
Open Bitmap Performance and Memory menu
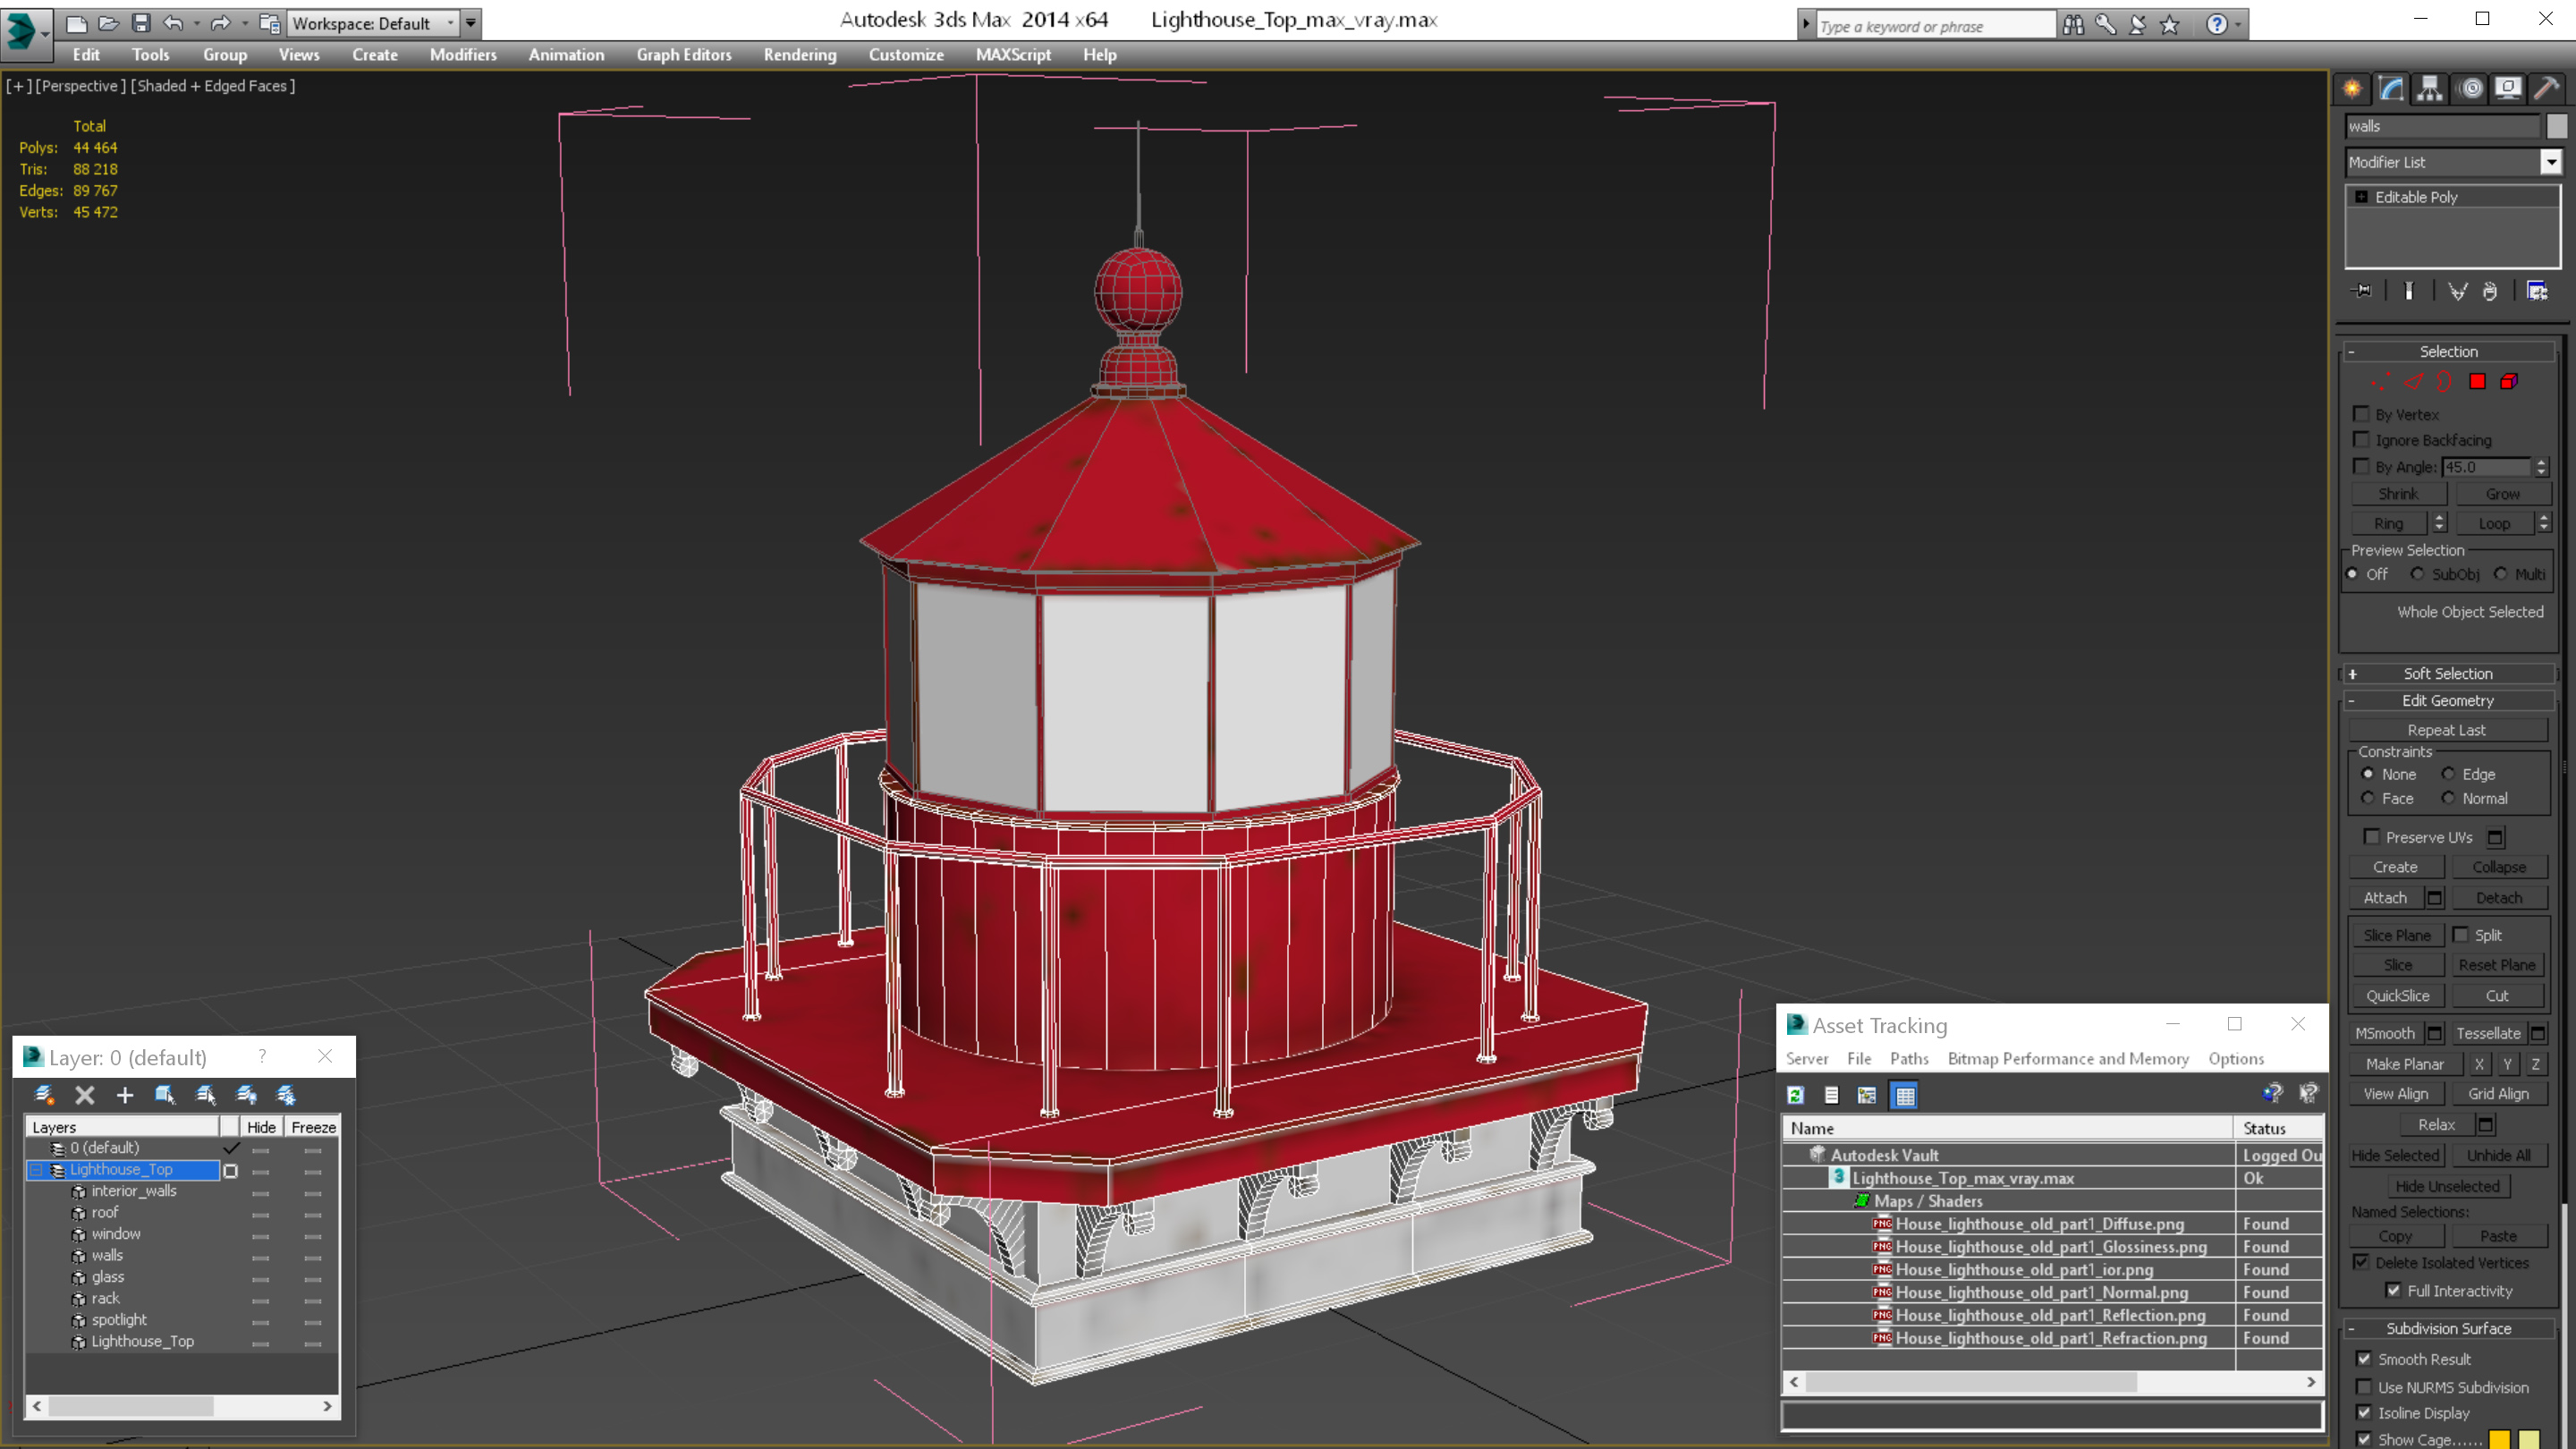tap(2068, 1059)
